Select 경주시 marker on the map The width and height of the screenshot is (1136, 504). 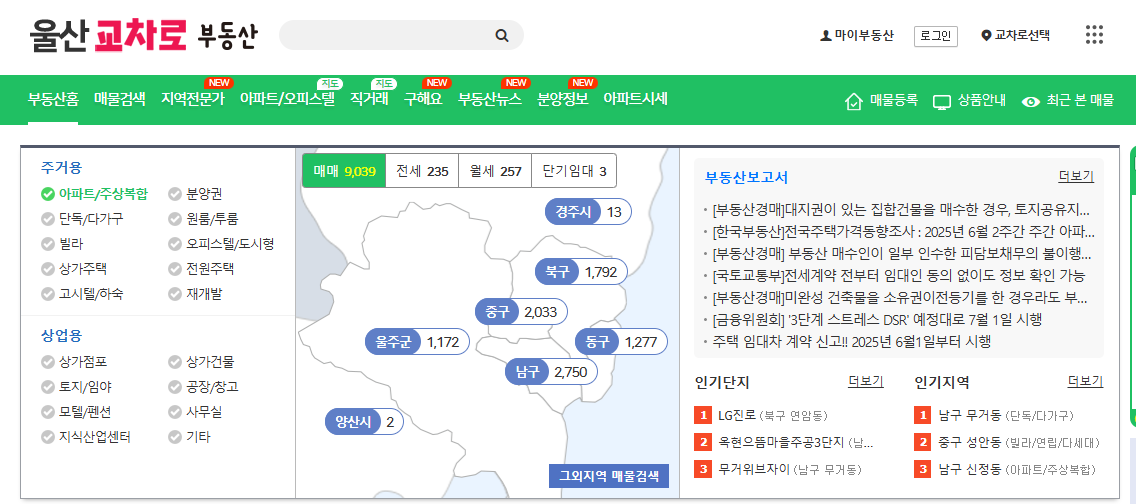pos(588,212)
